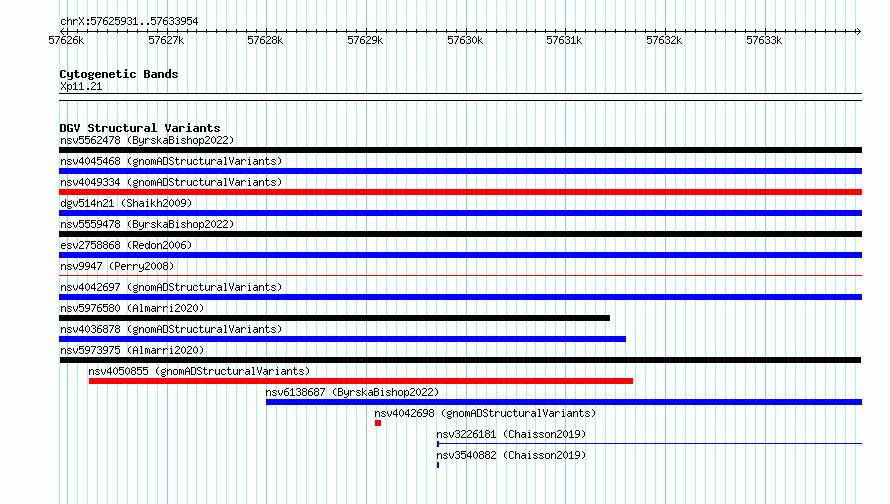This screenshot has height=504, width=890.
Task: Click the blue nsv4036878 variant bar
Action: coord(342,339)
